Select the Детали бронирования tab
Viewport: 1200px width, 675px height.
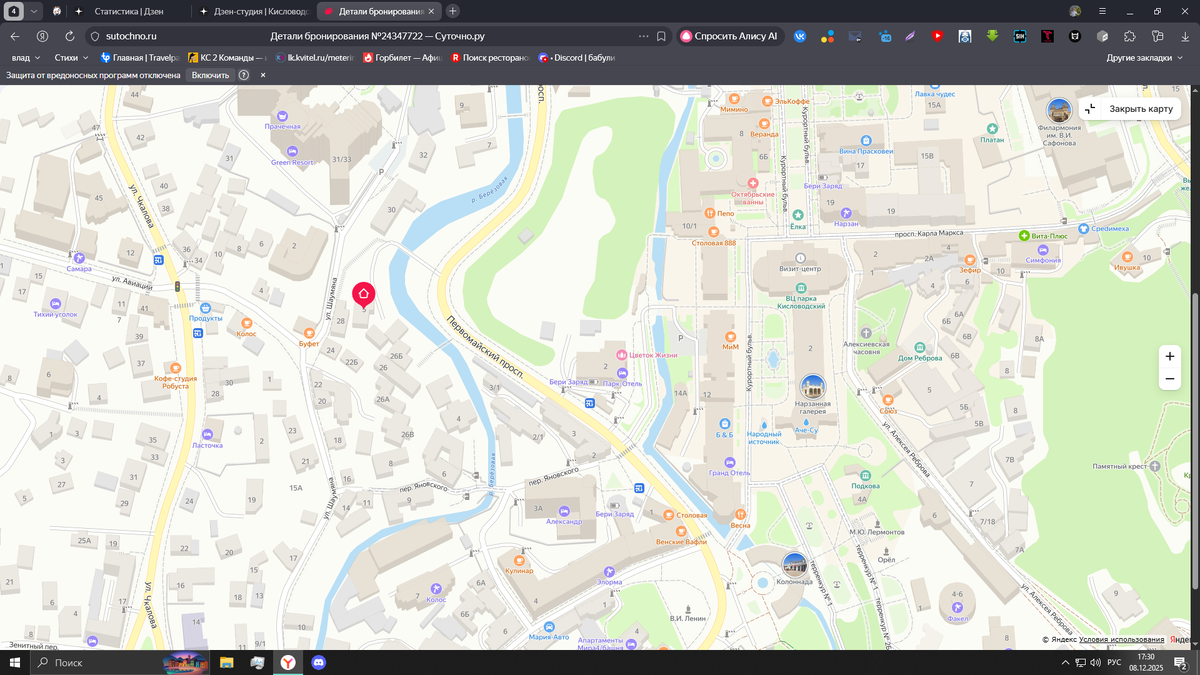click(379, 11)
